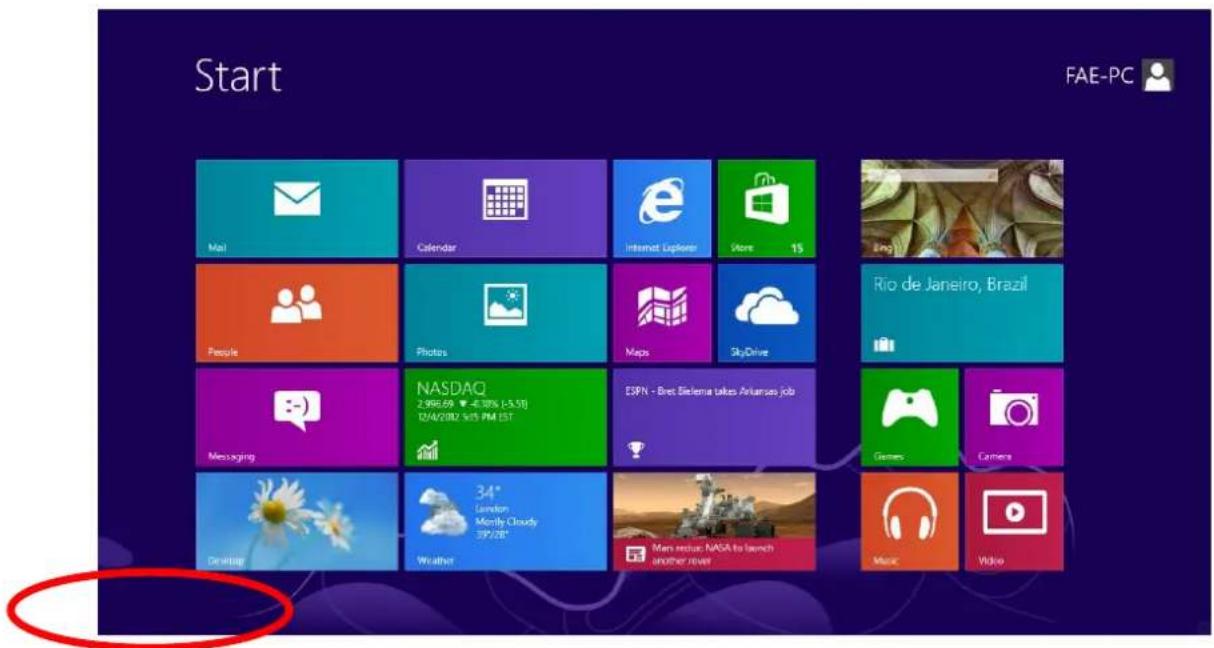Viewport: 1214px width, 648px height.
Task: Click the user avatar picture
Action: [1158, 74]
